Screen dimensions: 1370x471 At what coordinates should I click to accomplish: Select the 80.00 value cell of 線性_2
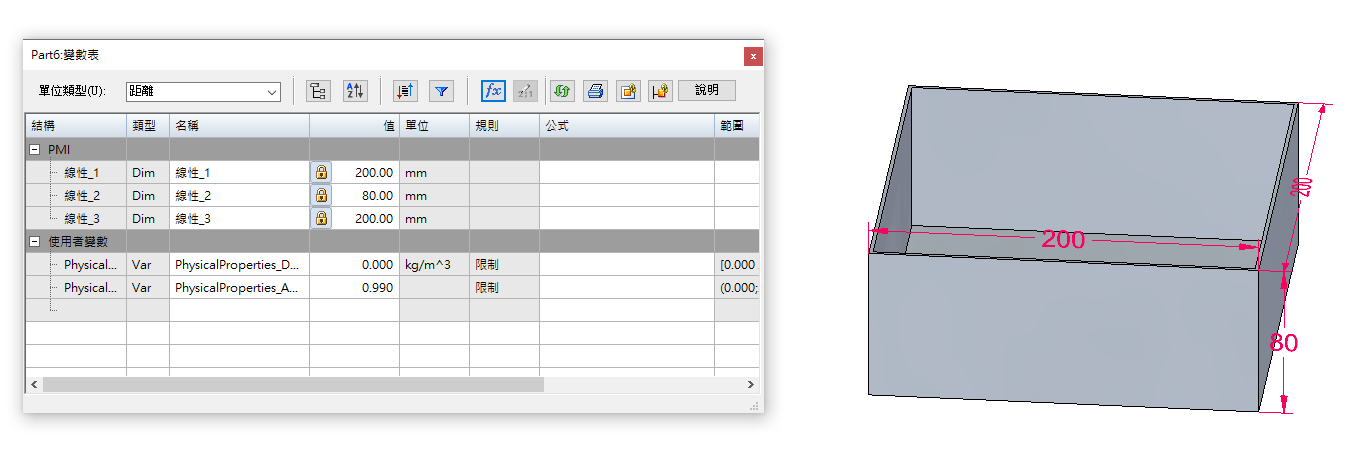click(x=365, y=195)
